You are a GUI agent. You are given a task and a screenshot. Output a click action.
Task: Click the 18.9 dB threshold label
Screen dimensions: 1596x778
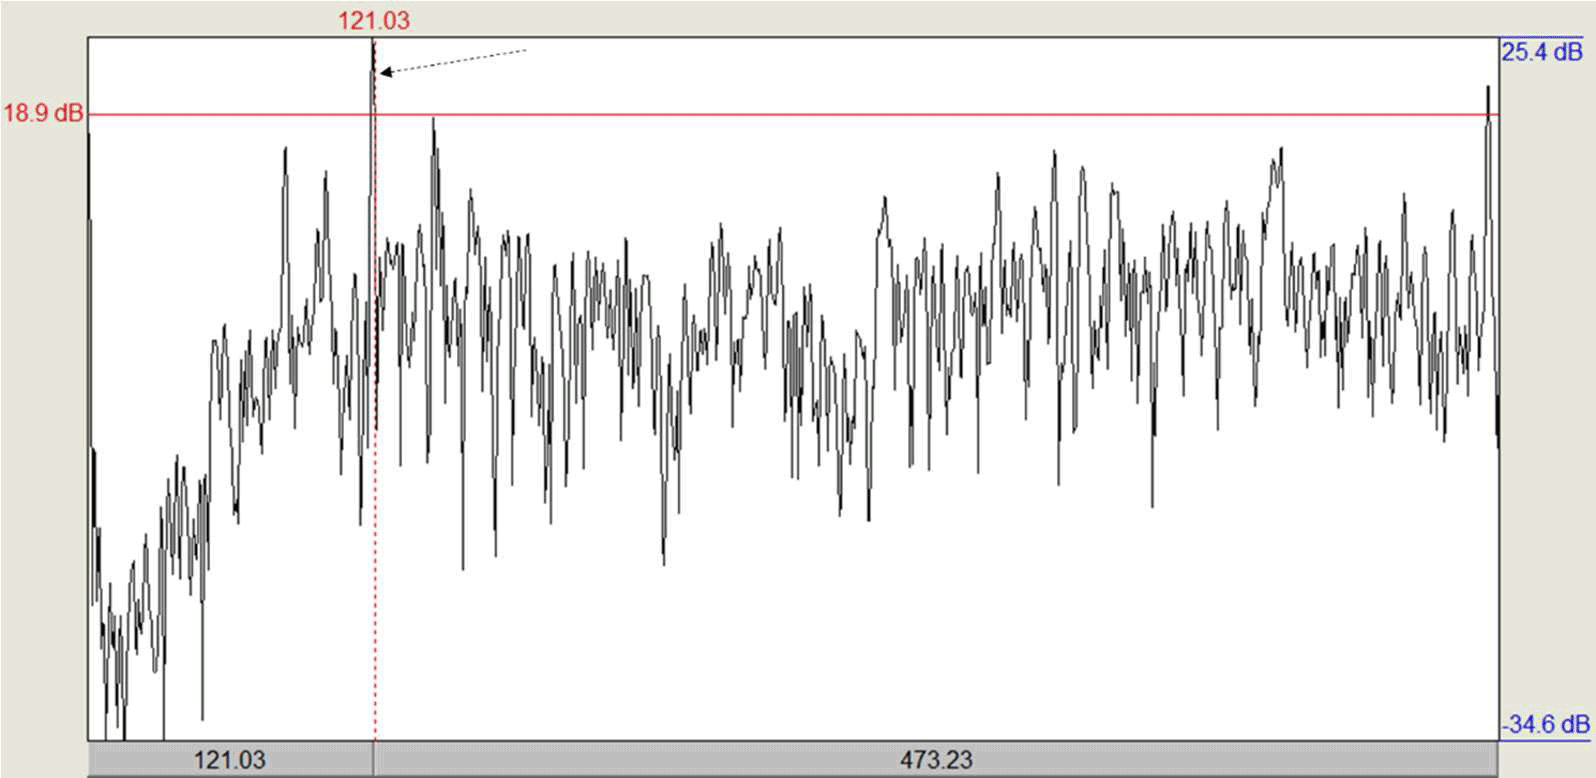click(43, 113)
